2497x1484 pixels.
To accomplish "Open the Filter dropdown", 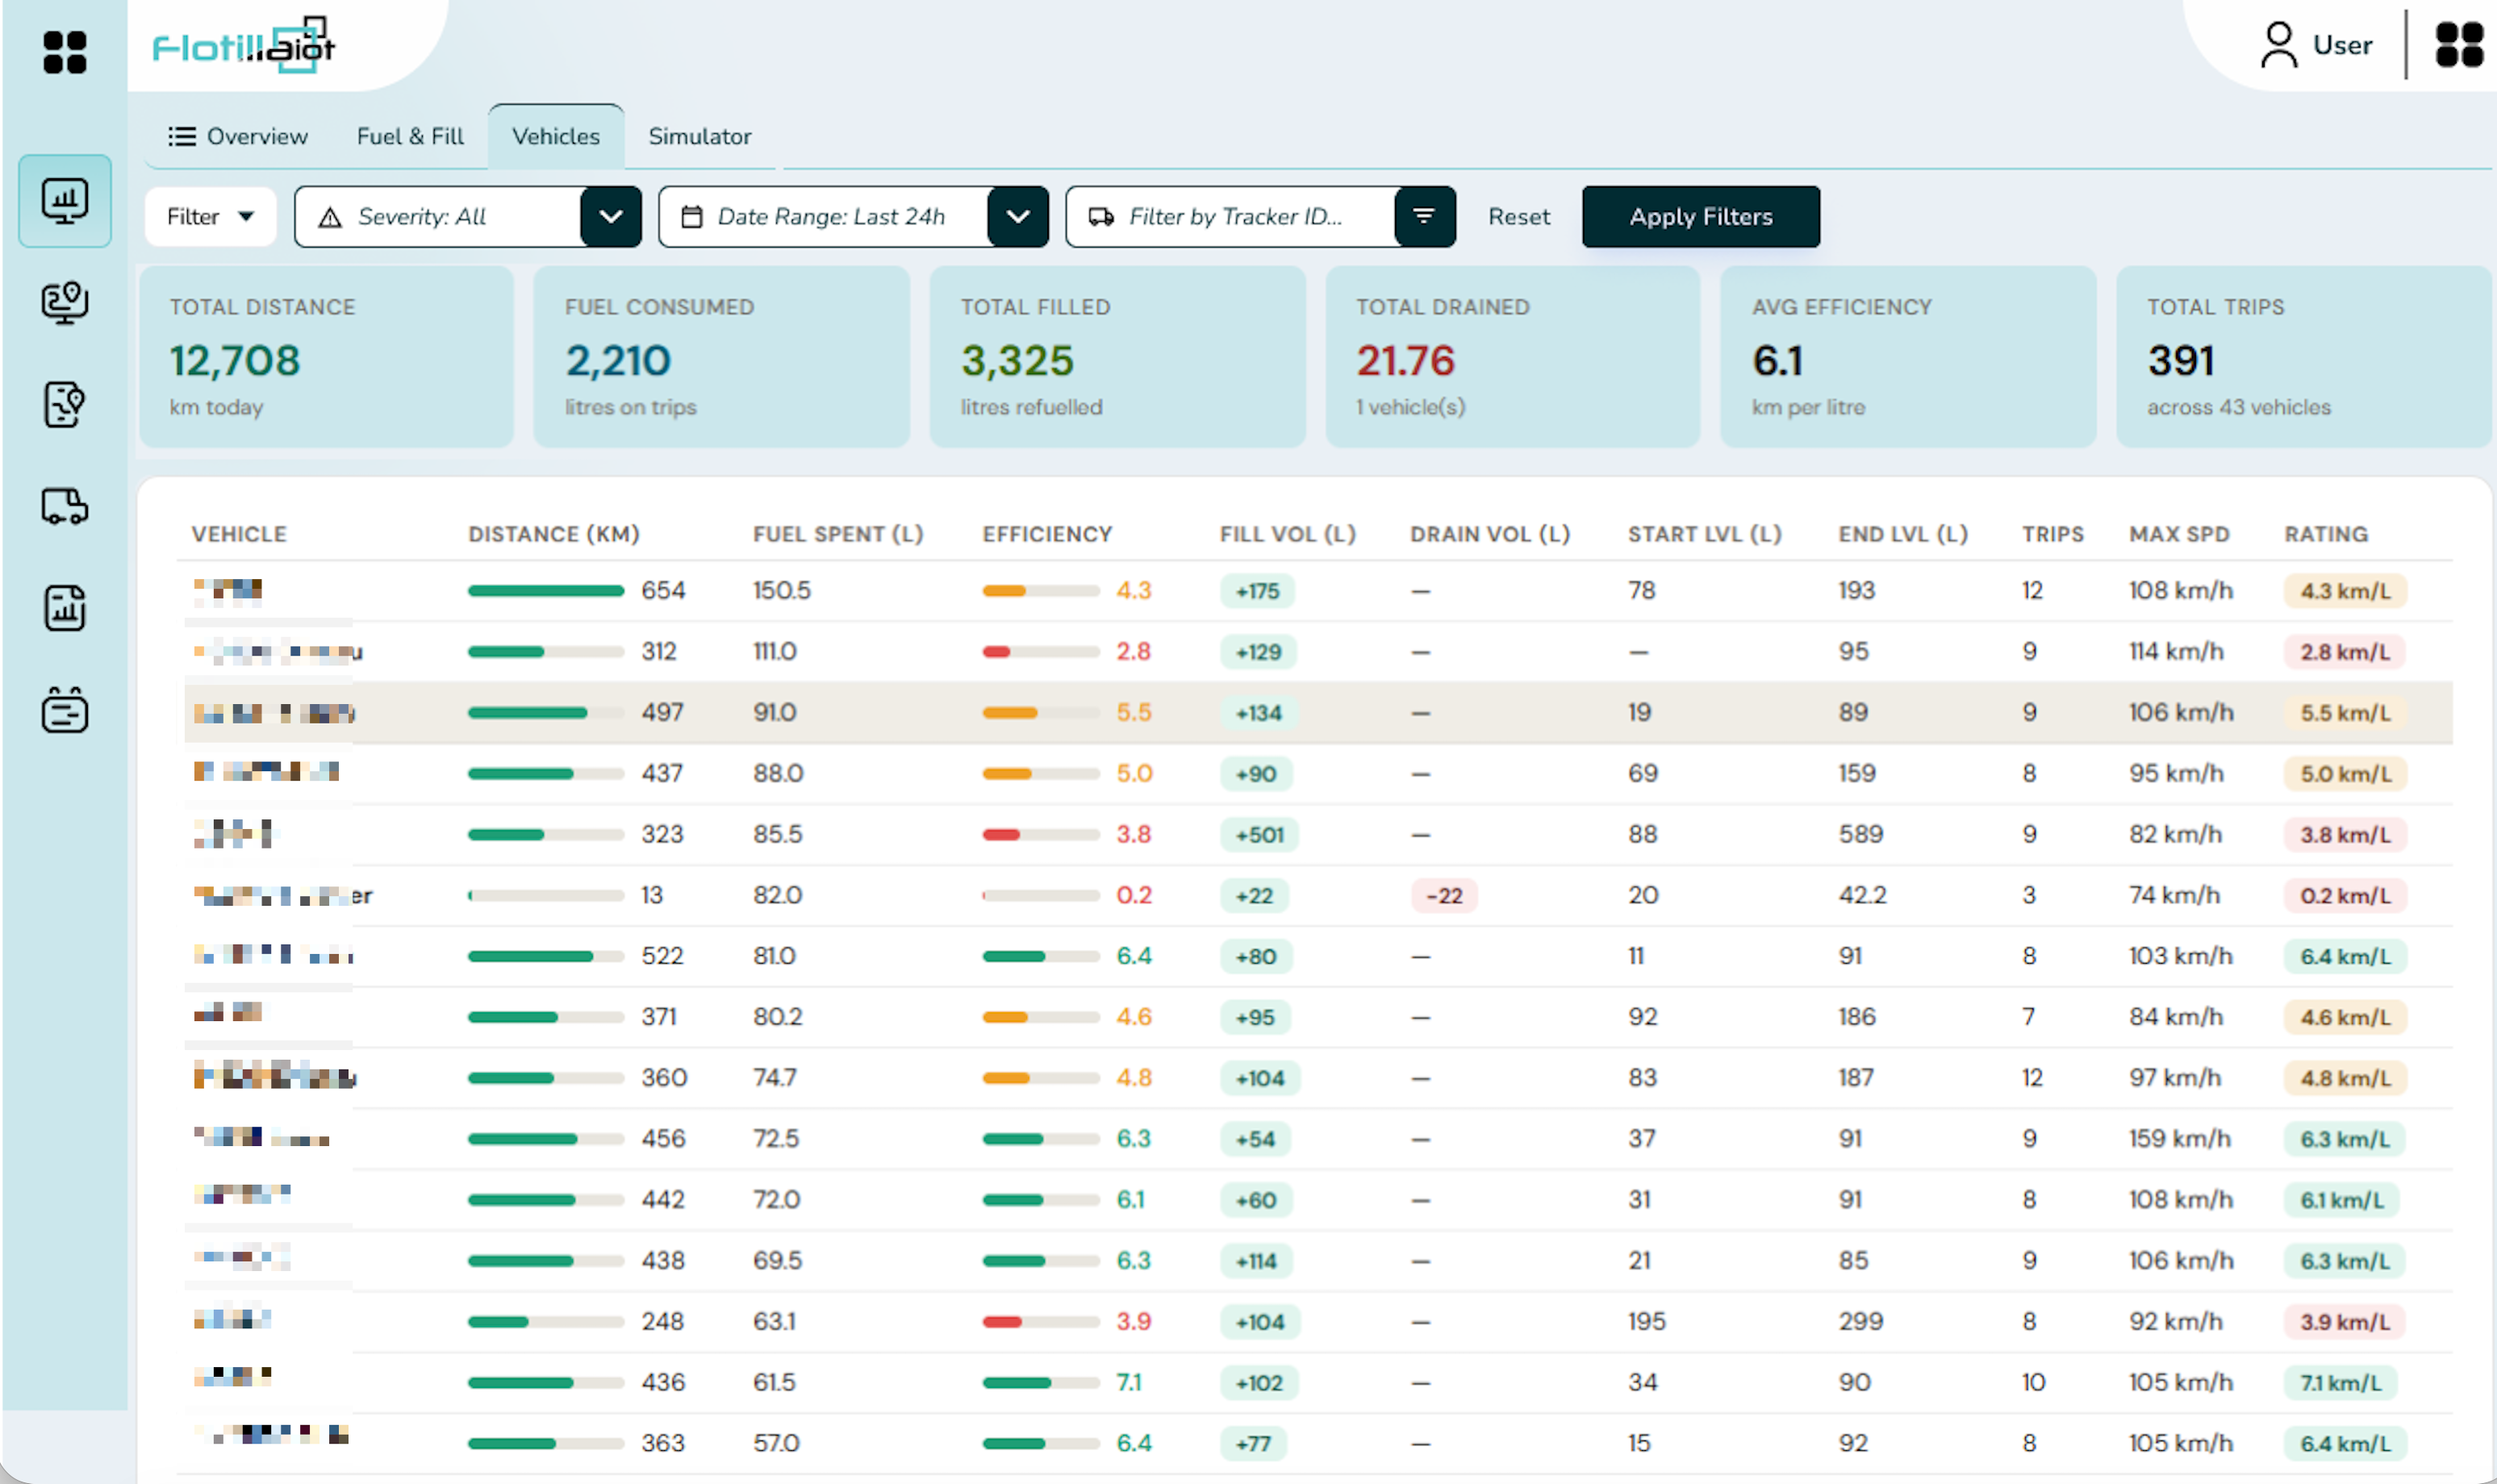I will 210,216.
